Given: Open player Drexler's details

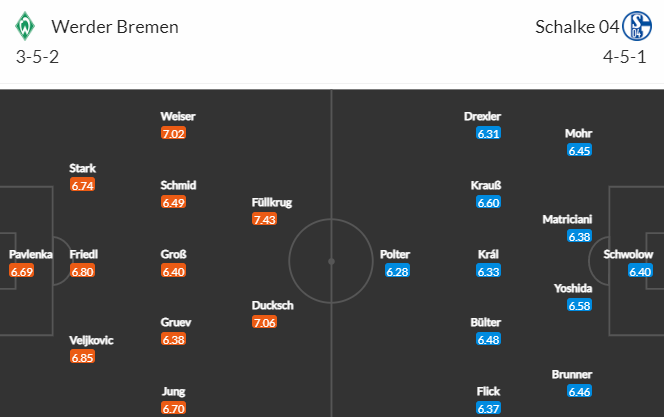Looking at the screenshot, I should point(482,116).
